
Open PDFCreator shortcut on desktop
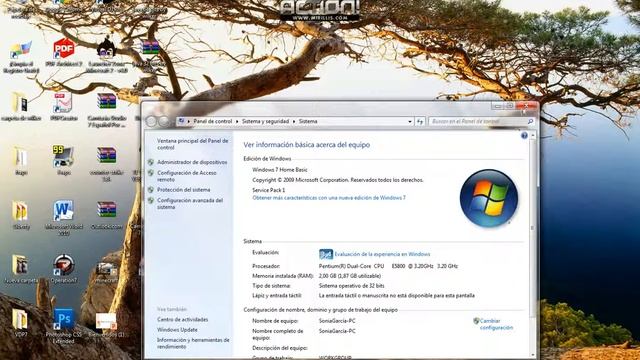coord(64,107)
